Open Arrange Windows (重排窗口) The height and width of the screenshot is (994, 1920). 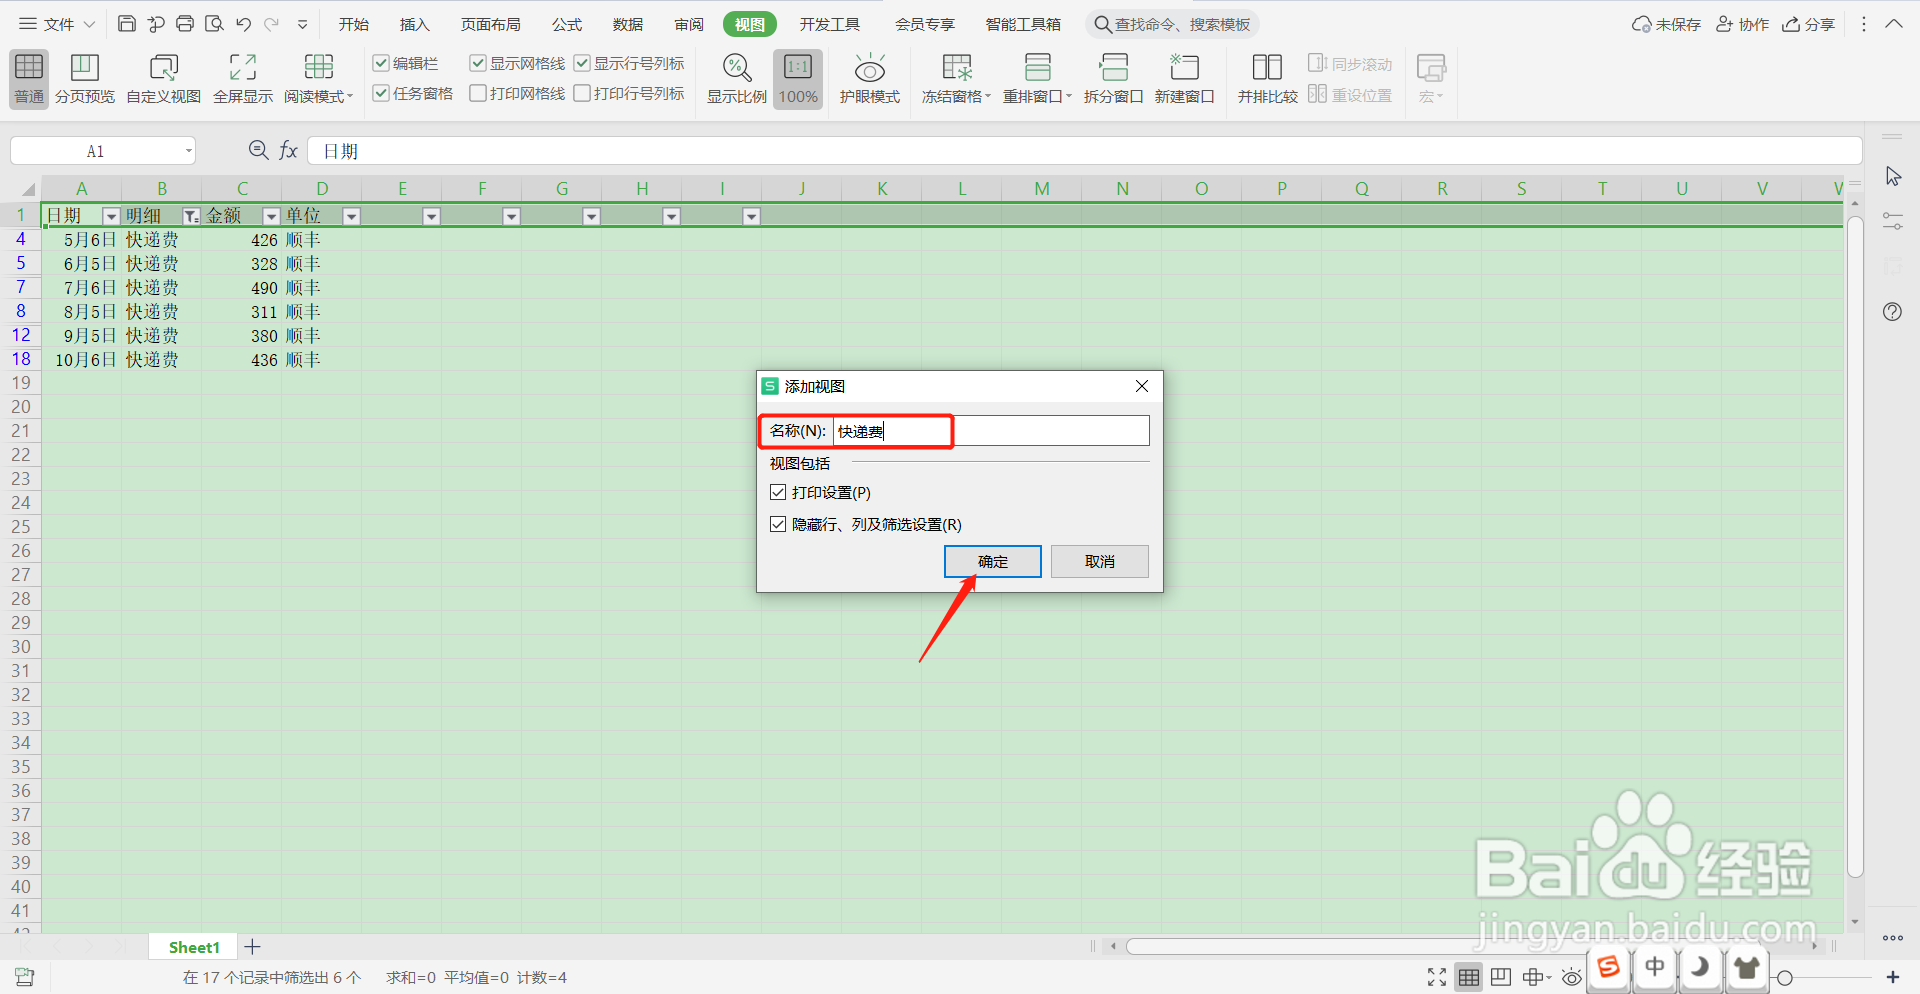coord(1037,78)
